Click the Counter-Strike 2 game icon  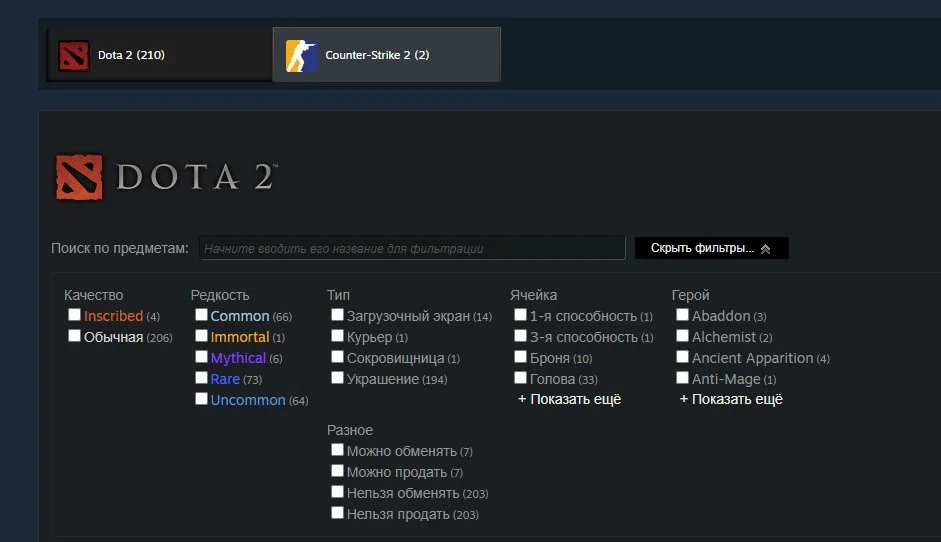point(301,56)
